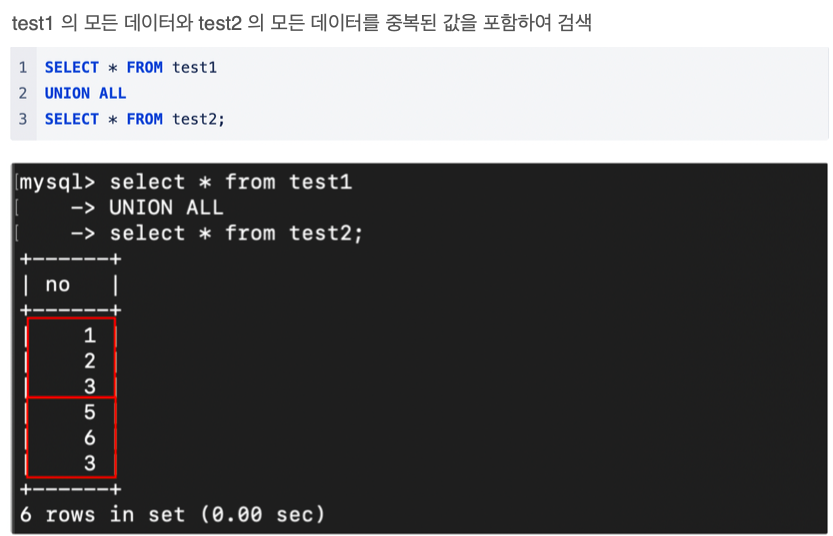Click value 5 in second red box
The width and height of the screenshot is (833, 536).
pos(90,412)
